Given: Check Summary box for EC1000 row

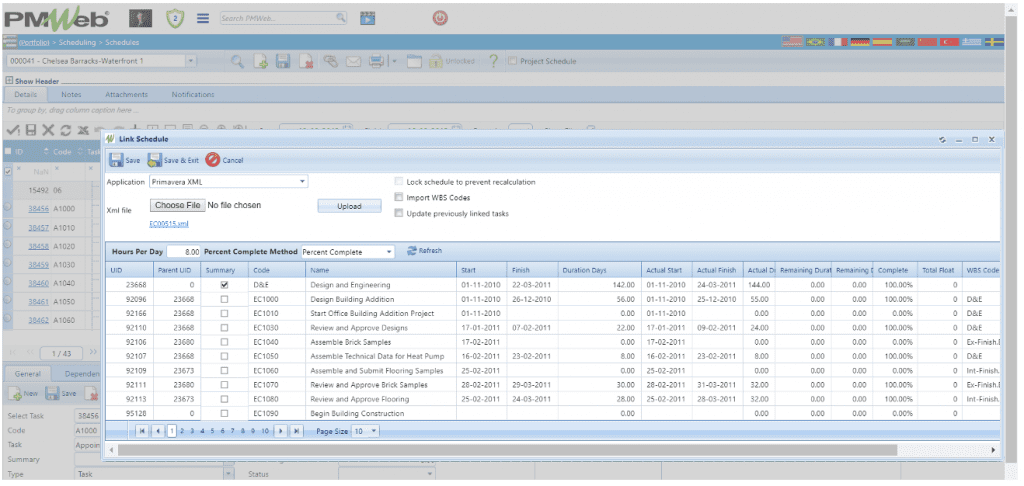Looking at the screenshot, I should [225, 299].
